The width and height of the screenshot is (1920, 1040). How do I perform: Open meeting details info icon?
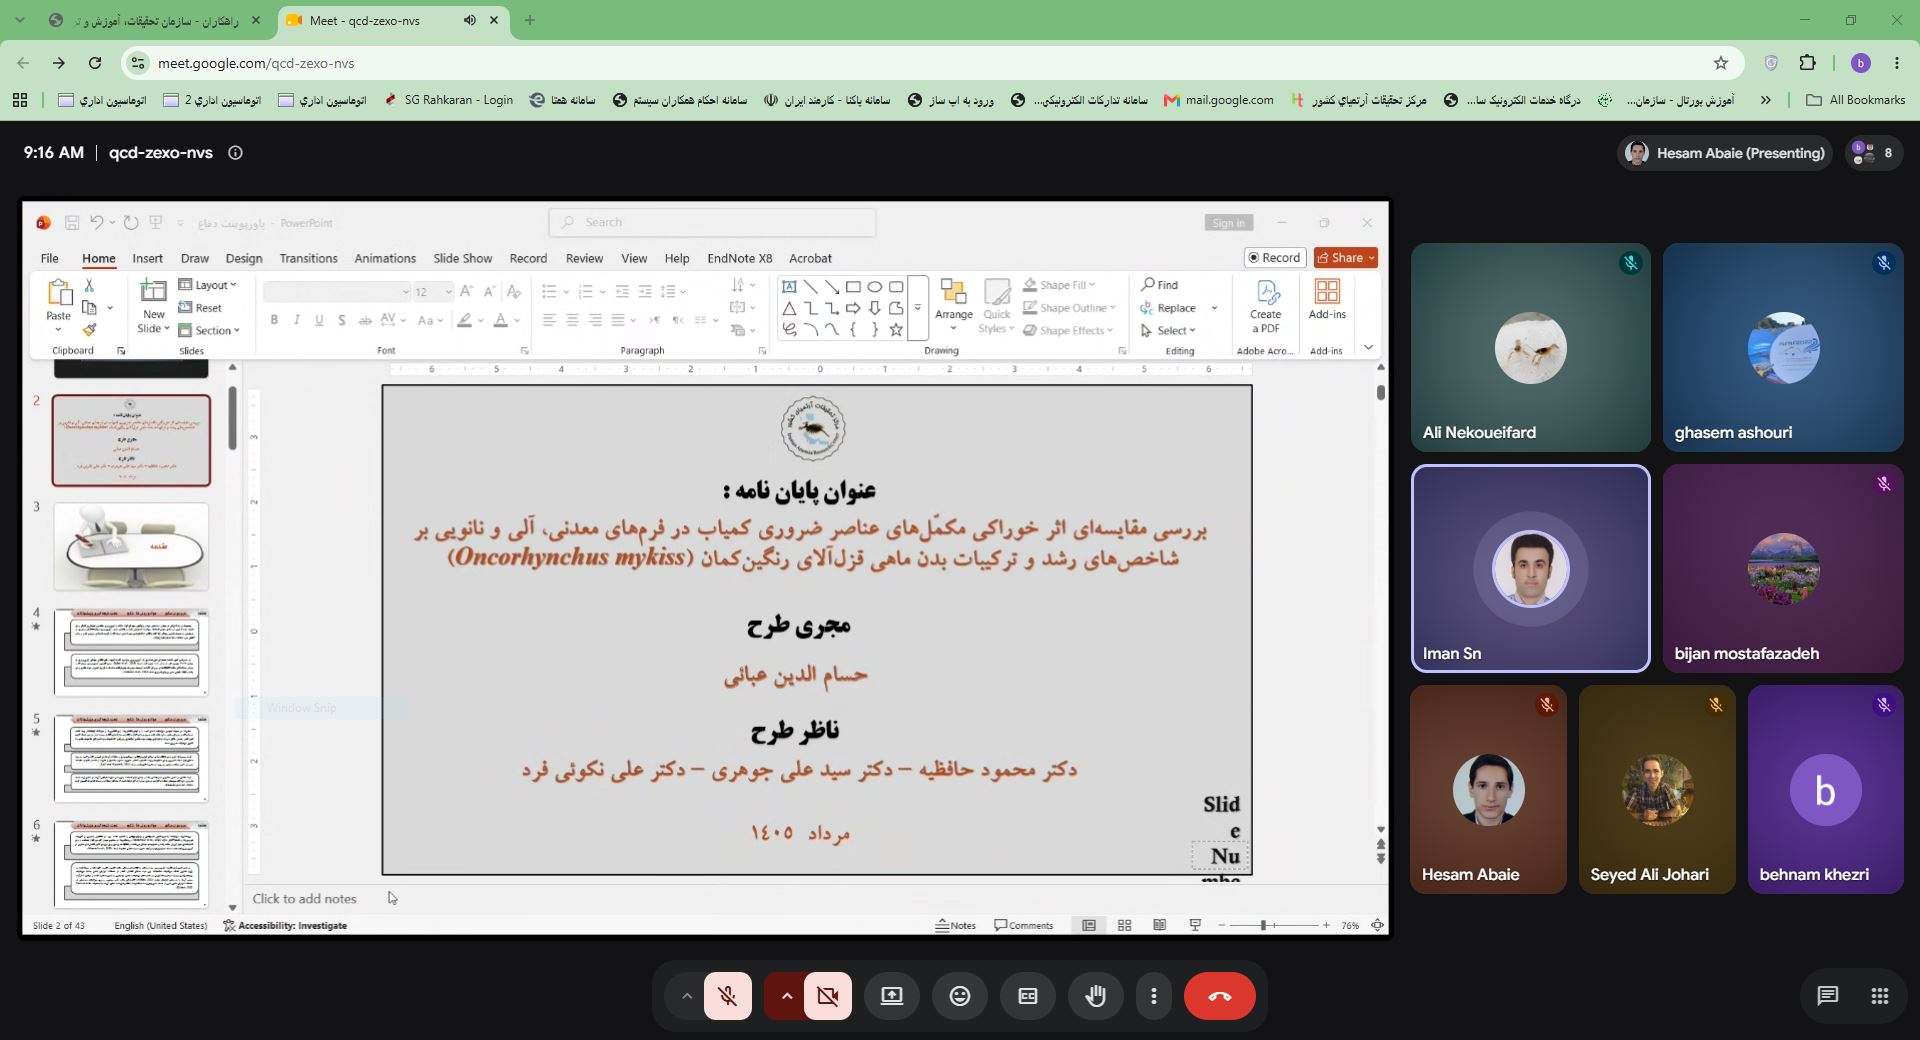tap(236, 153)
